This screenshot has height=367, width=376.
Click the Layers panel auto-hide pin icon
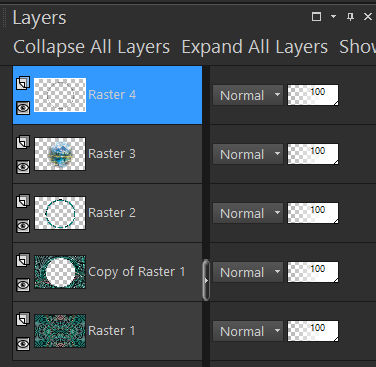[x=350, y=17]
